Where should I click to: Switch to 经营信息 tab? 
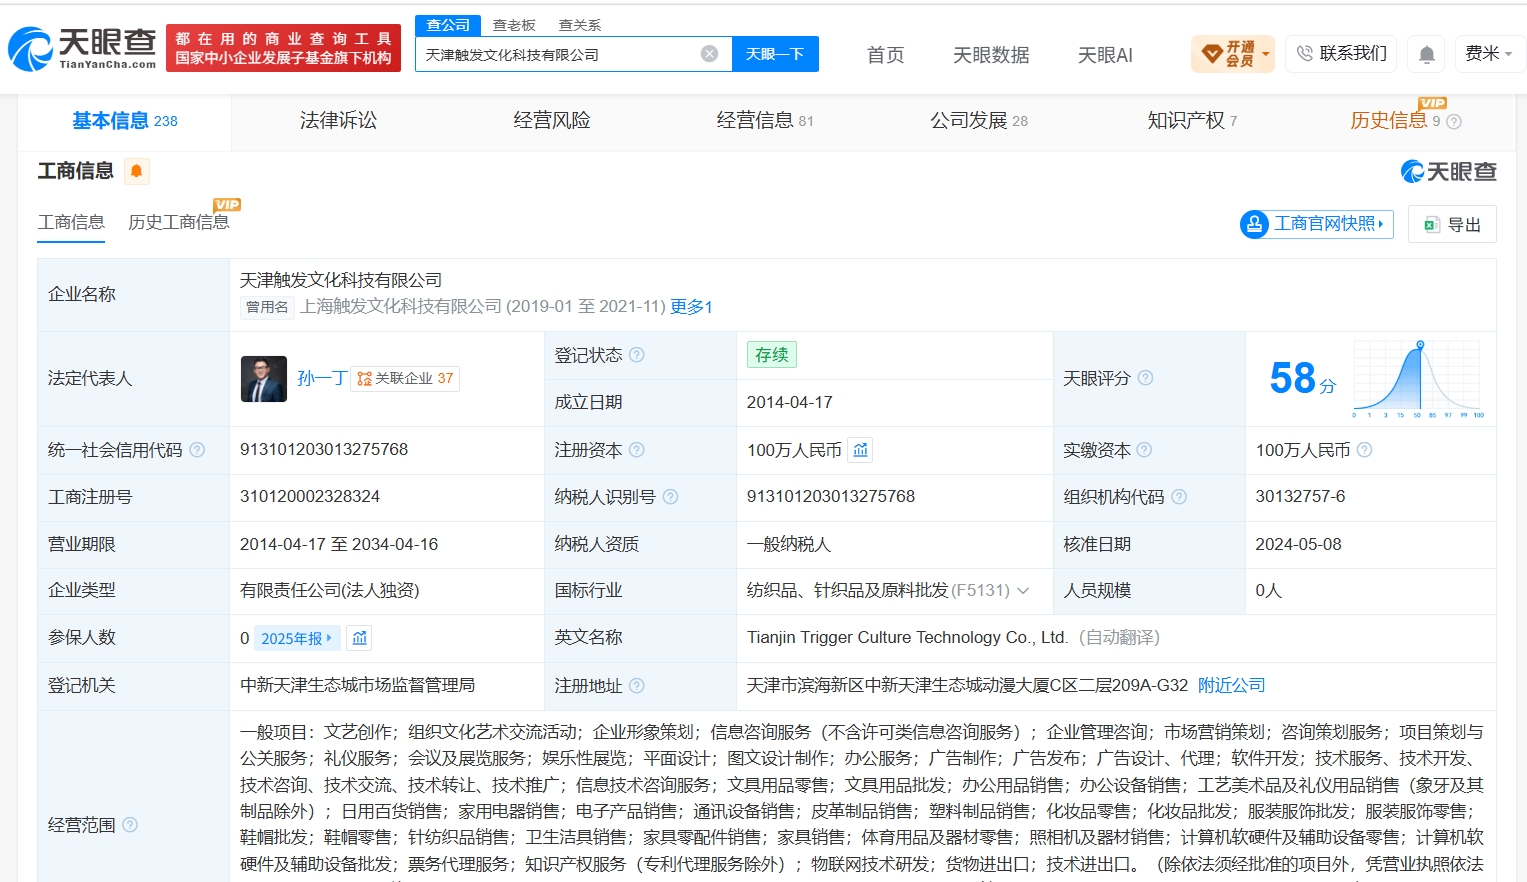[765, 121]
